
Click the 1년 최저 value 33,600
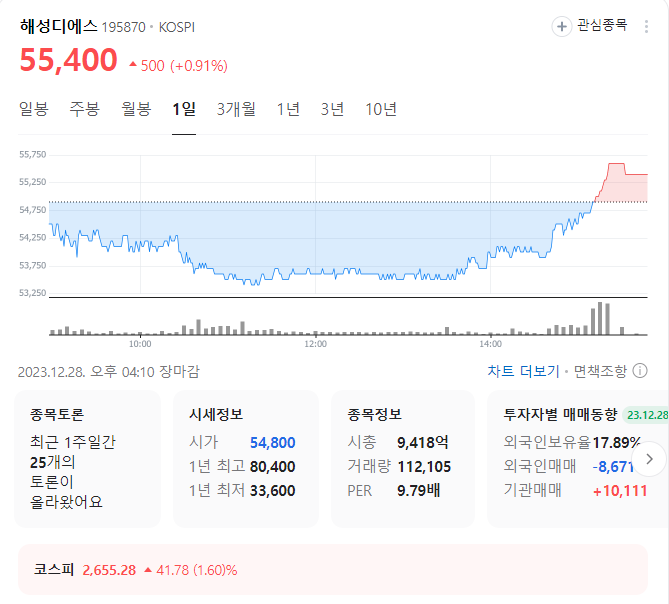coord(273,491)
